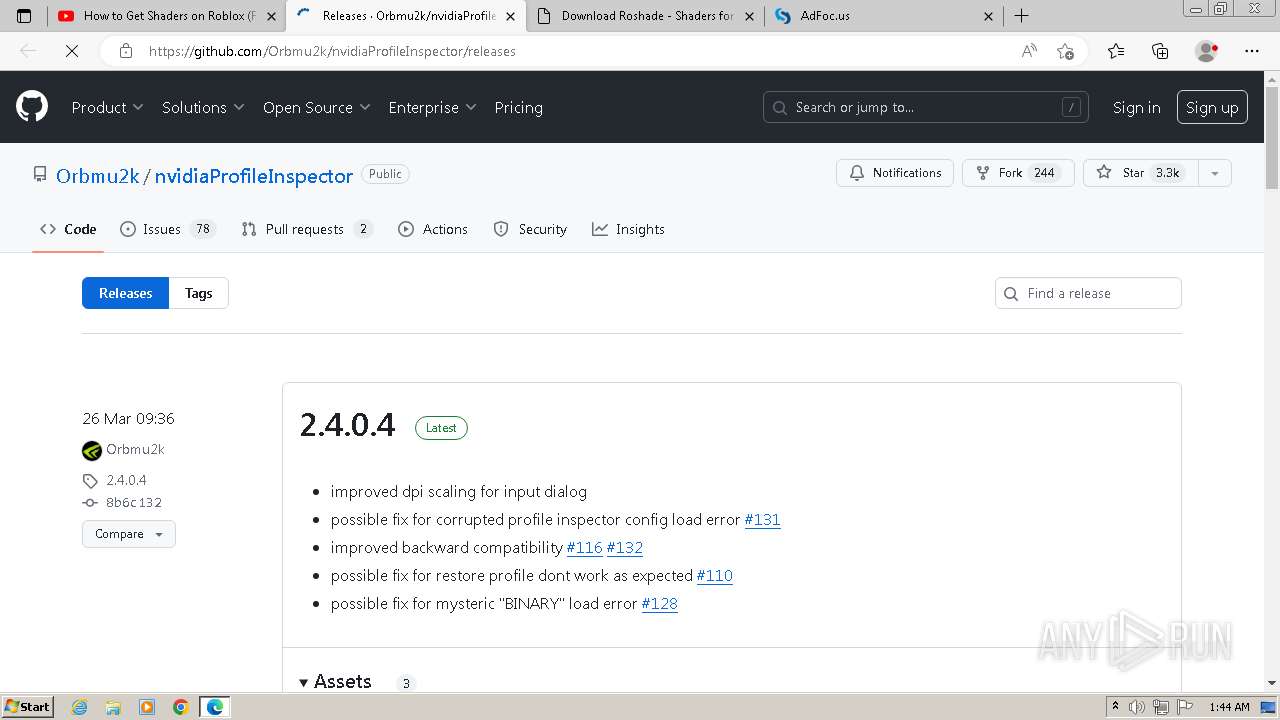Switch to the Issues tab
Screen dimensions: 1280x720
coord(167,229)
